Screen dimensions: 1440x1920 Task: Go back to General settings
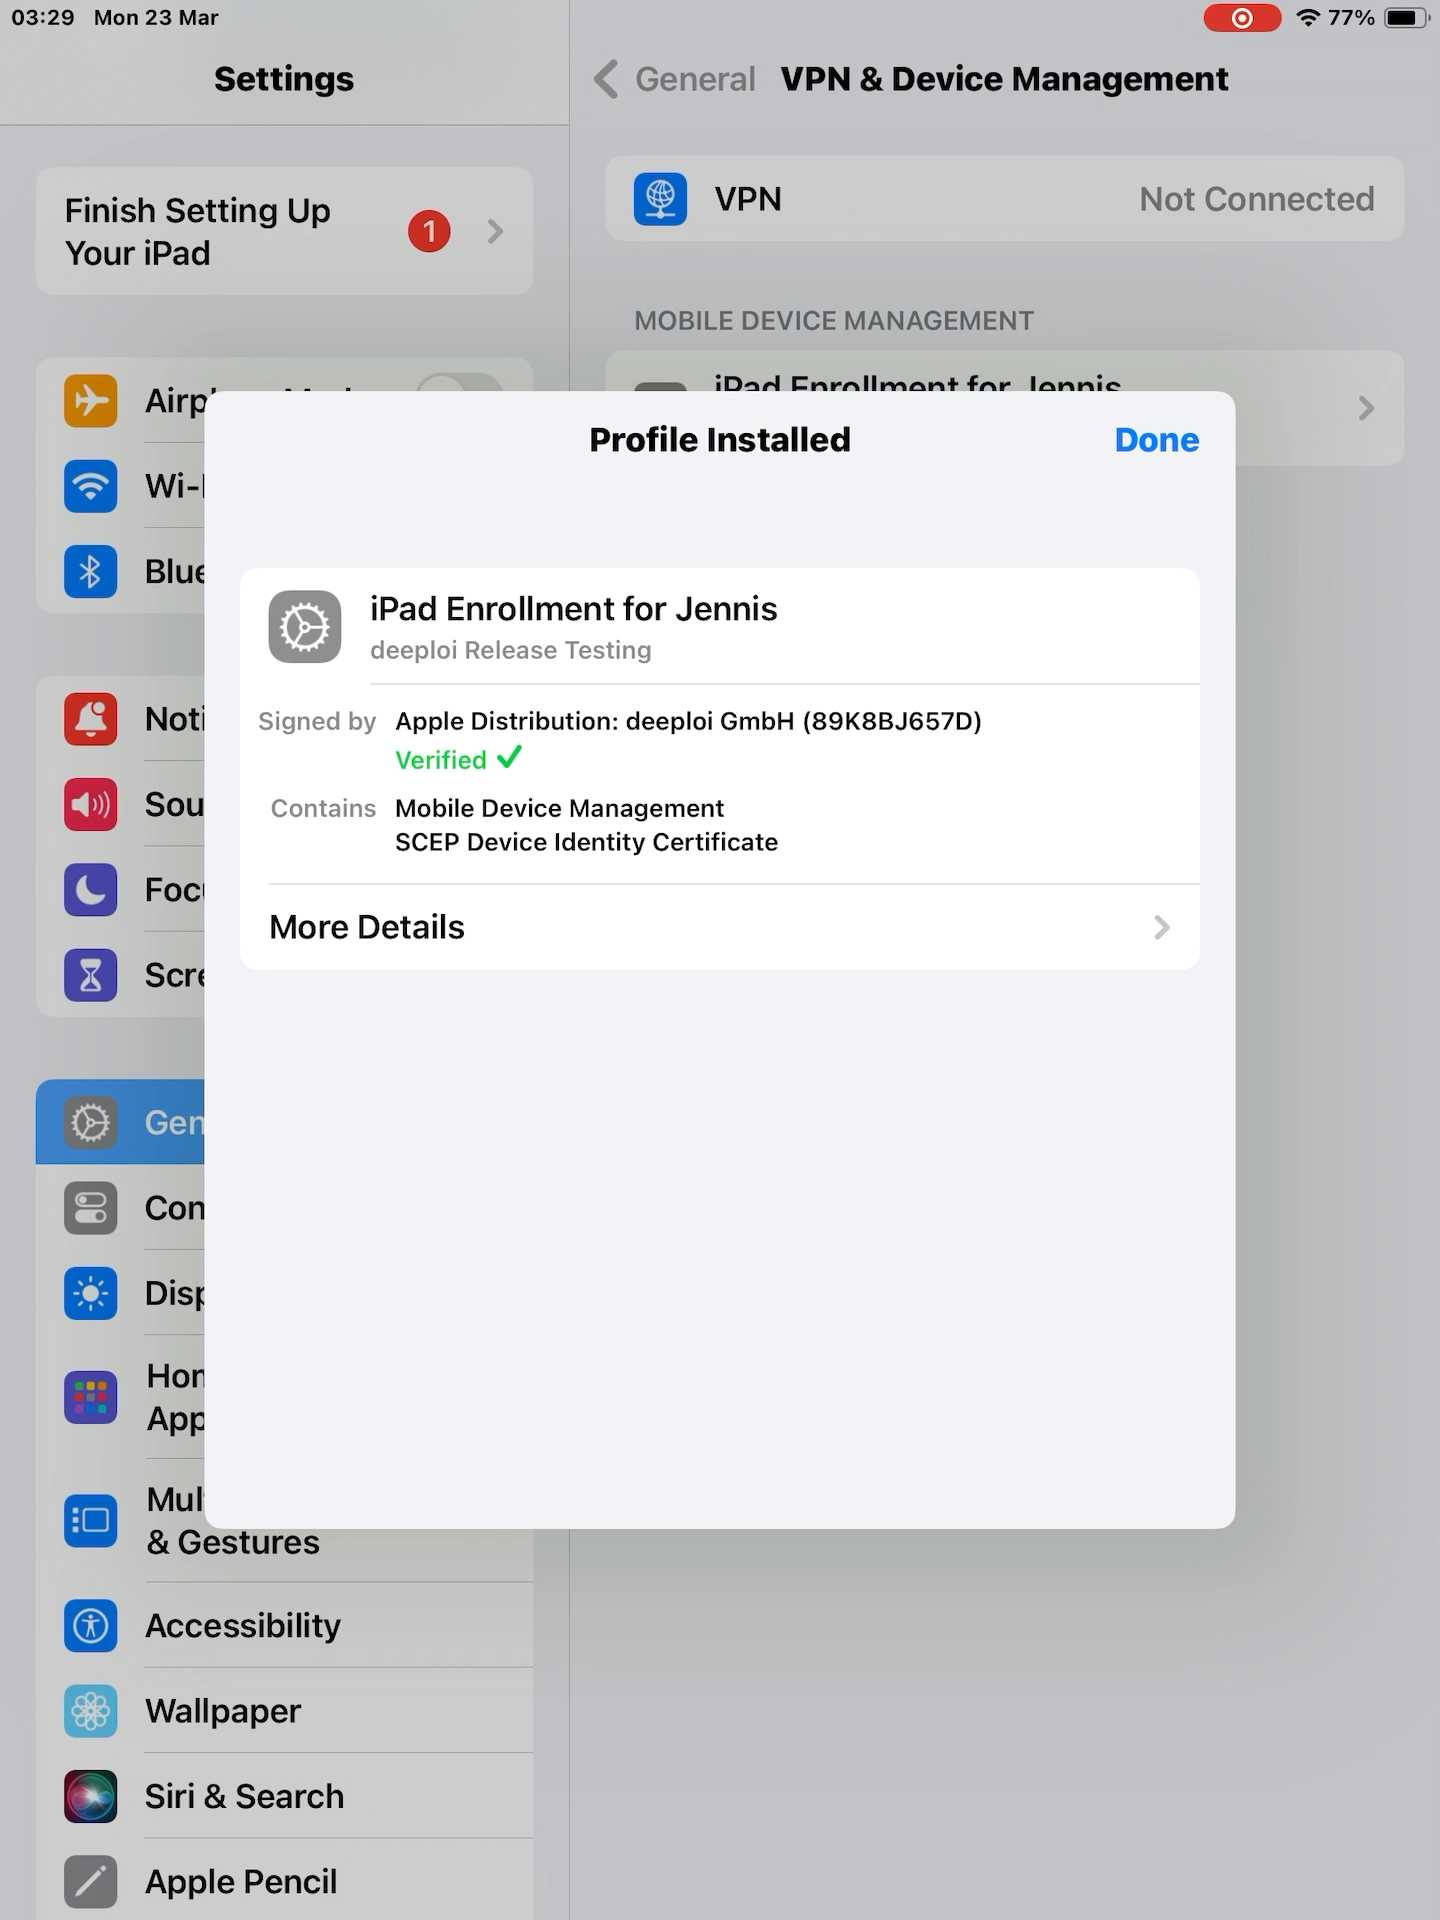(x=675, y=79)
